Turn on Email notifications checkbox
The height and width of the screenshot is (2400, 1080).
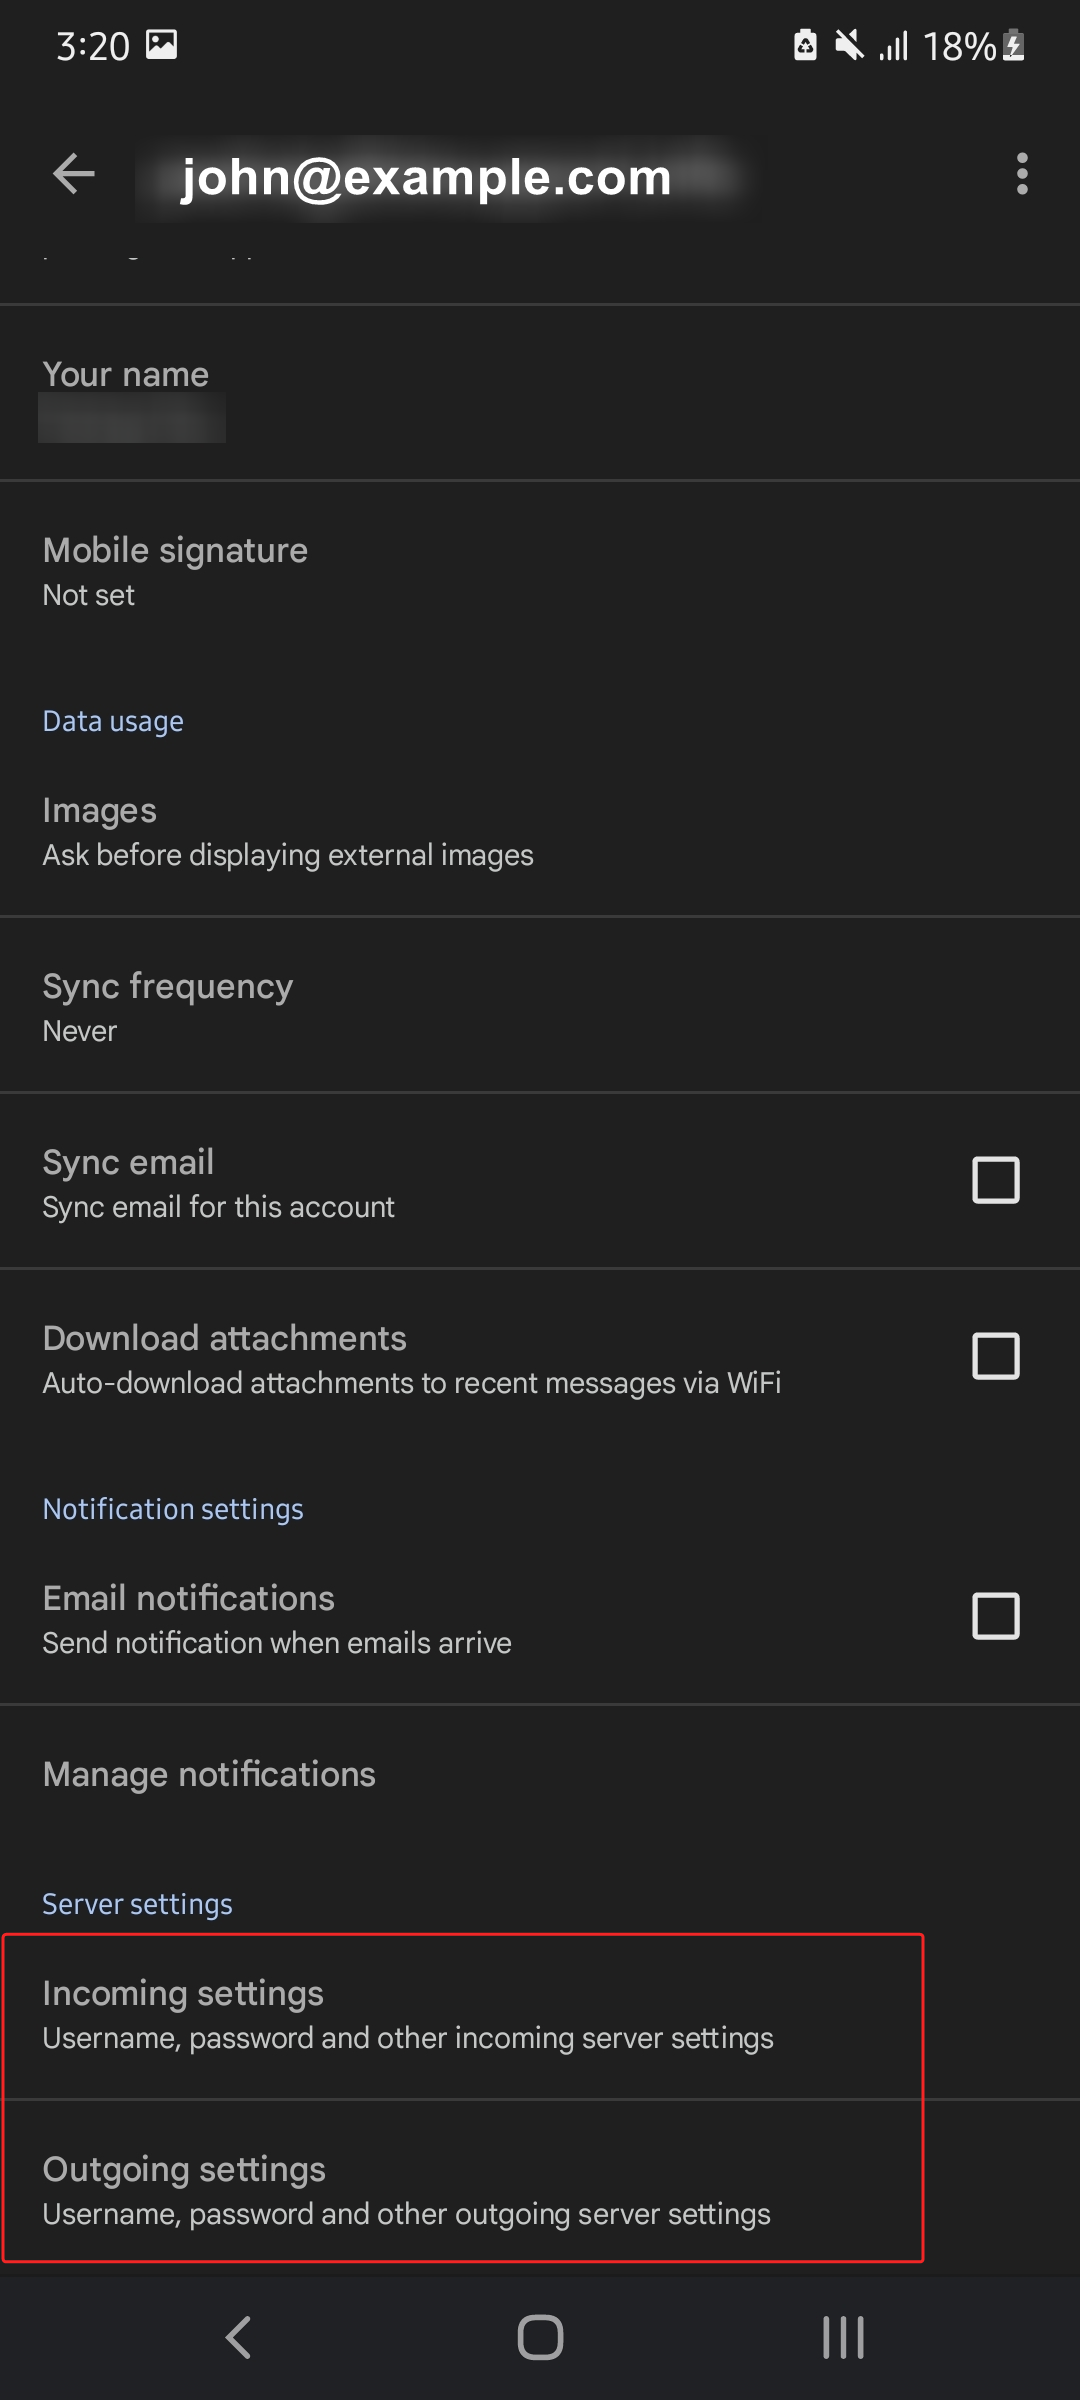click(995, 1616)
